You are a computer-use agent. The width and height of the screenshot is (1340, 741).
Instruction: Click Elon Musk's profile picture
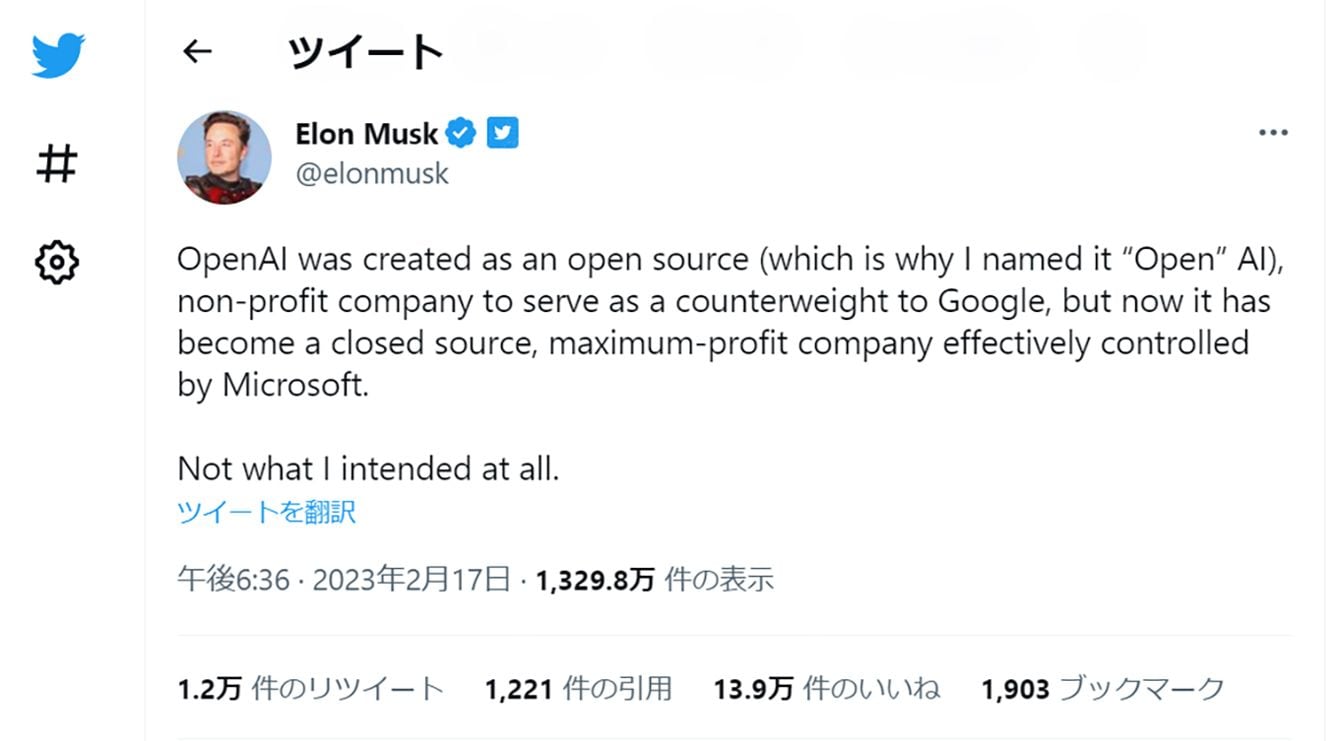pos(224,158)
